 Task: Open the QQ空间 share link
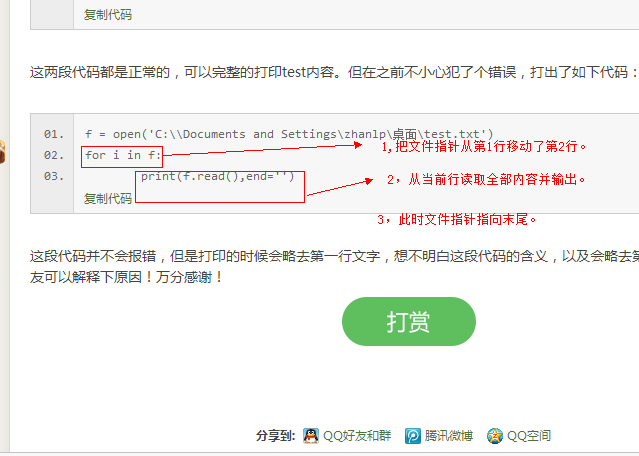click(x=529, y=436)
